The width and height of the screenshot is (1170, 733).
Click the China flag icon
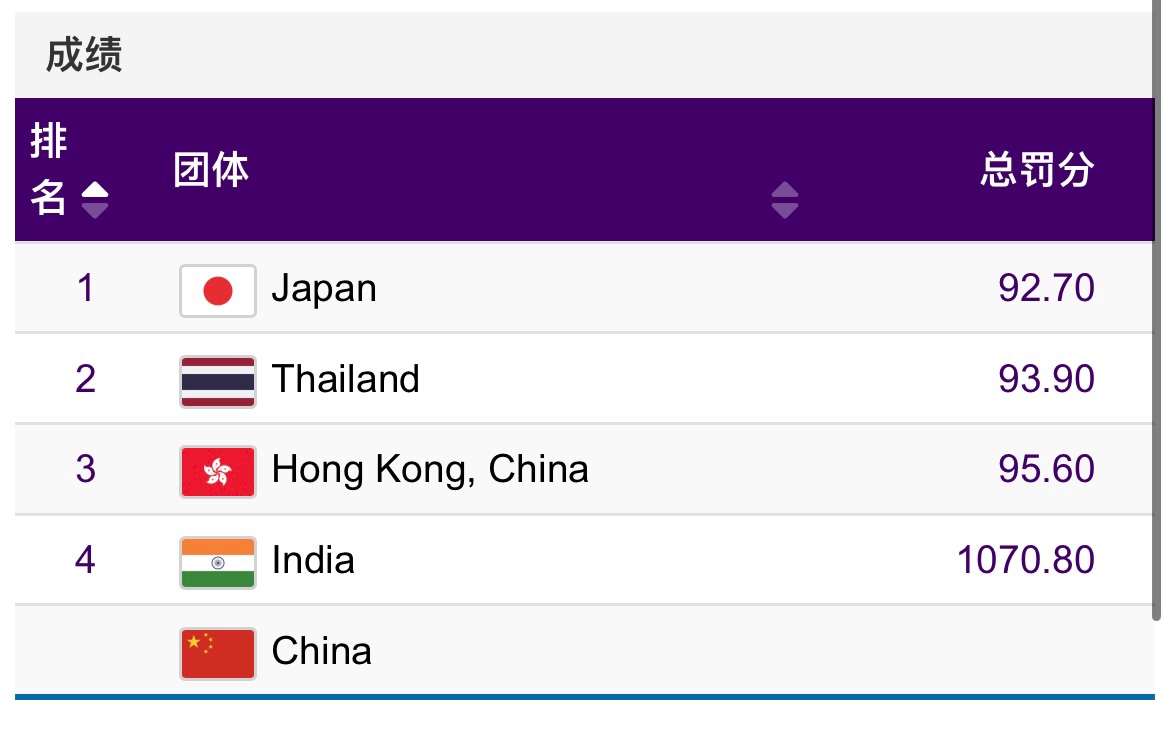click(218, 654)
